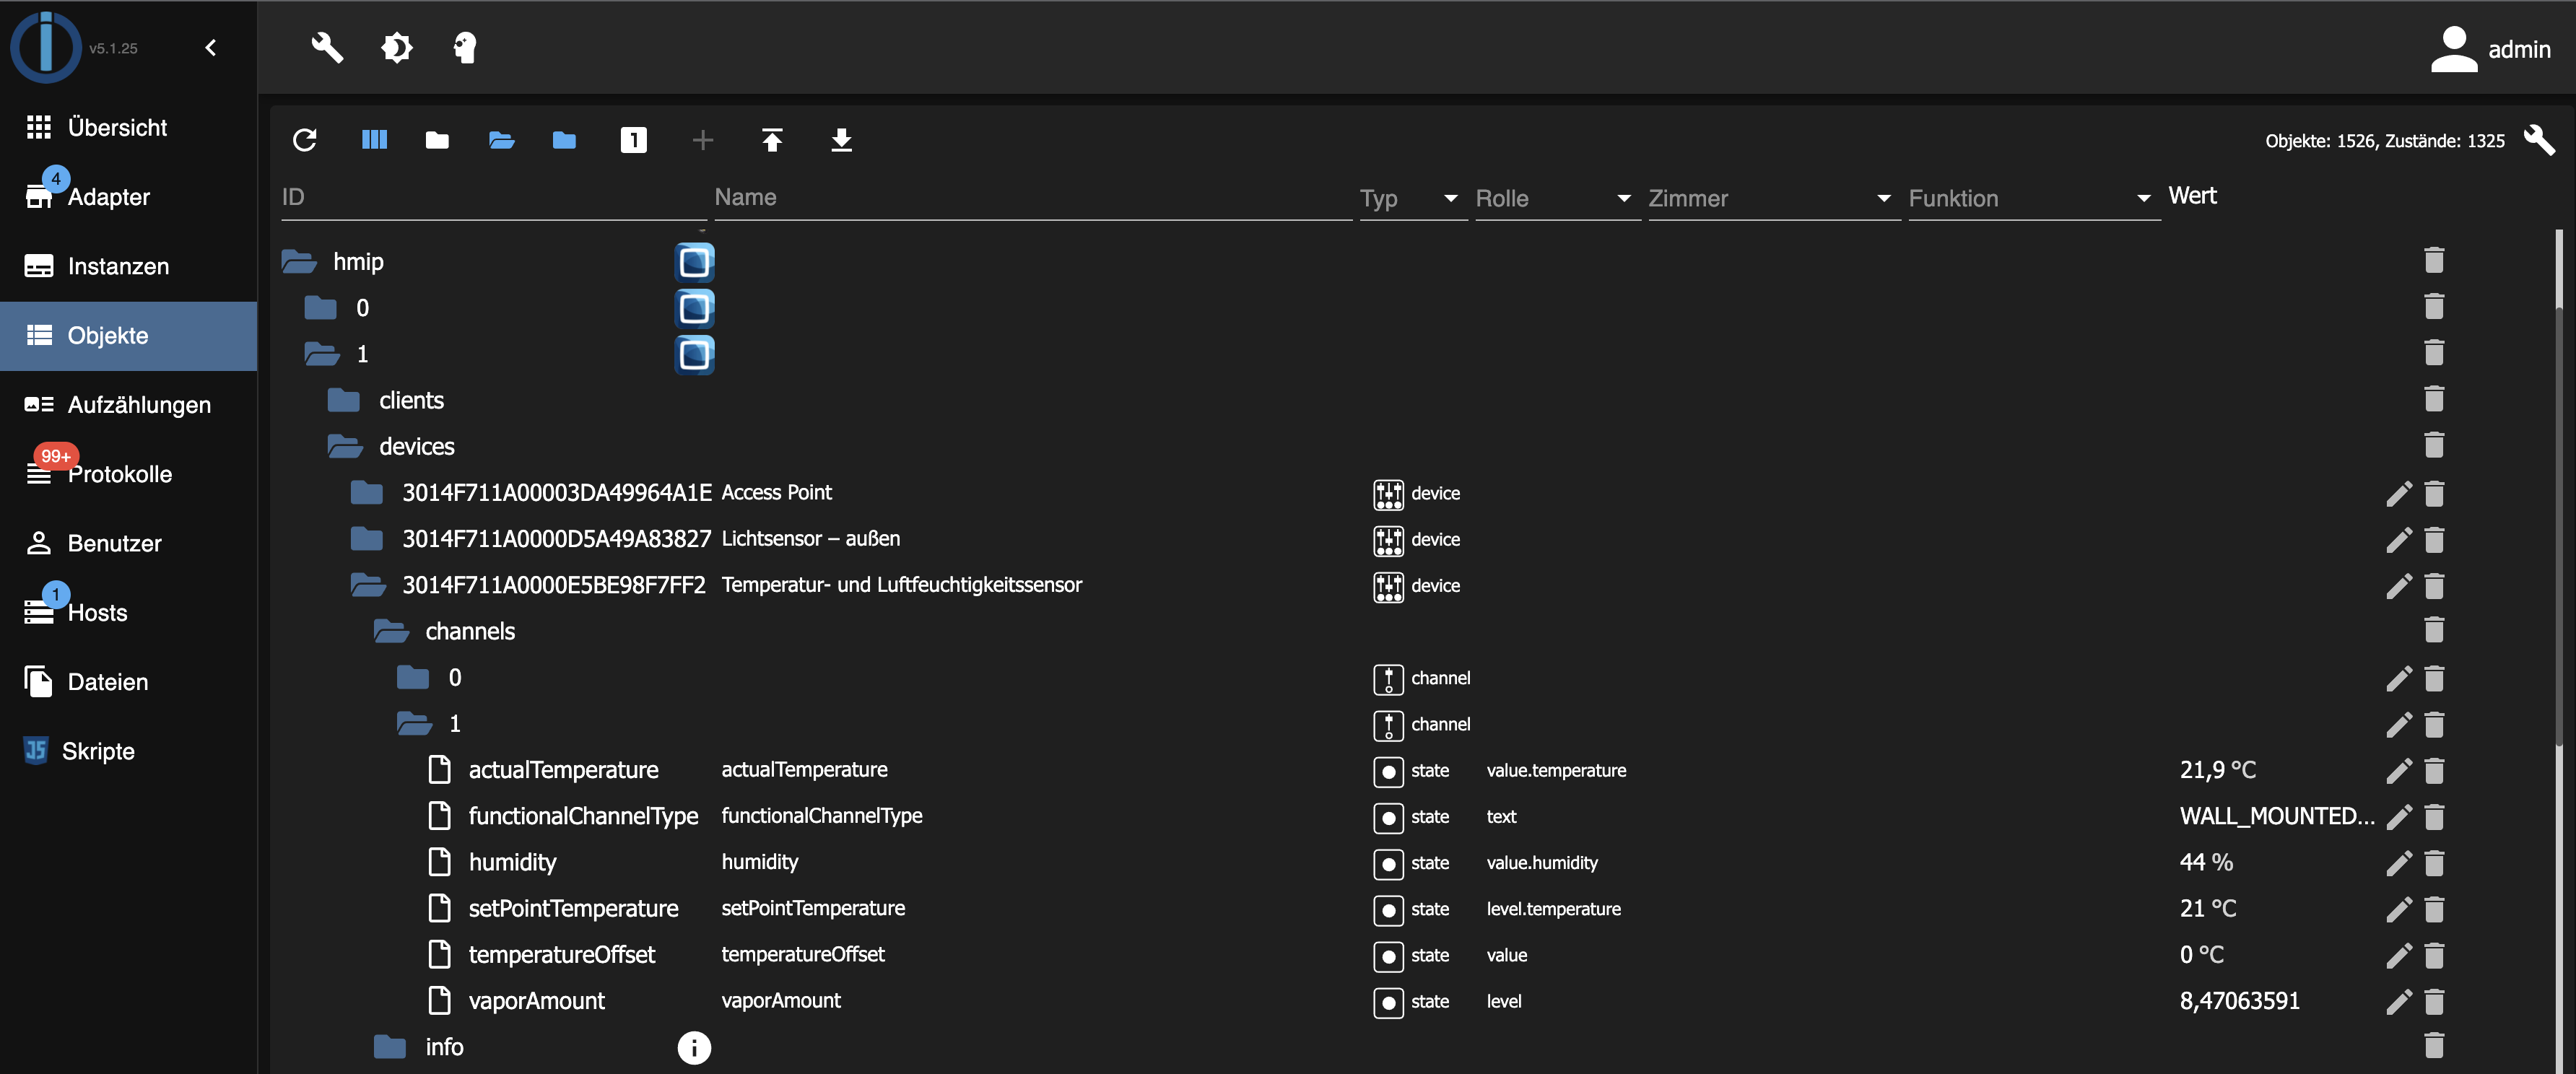The height and width of the screenshot is (1074, 2576).
Task: Click the wrench/tools settings icon
Action: point(326,46)
